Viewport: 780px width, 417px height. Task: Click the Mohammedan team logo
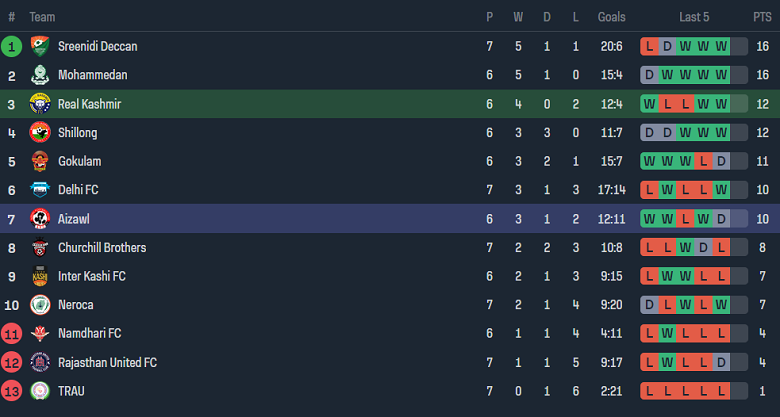pos(40,75)
